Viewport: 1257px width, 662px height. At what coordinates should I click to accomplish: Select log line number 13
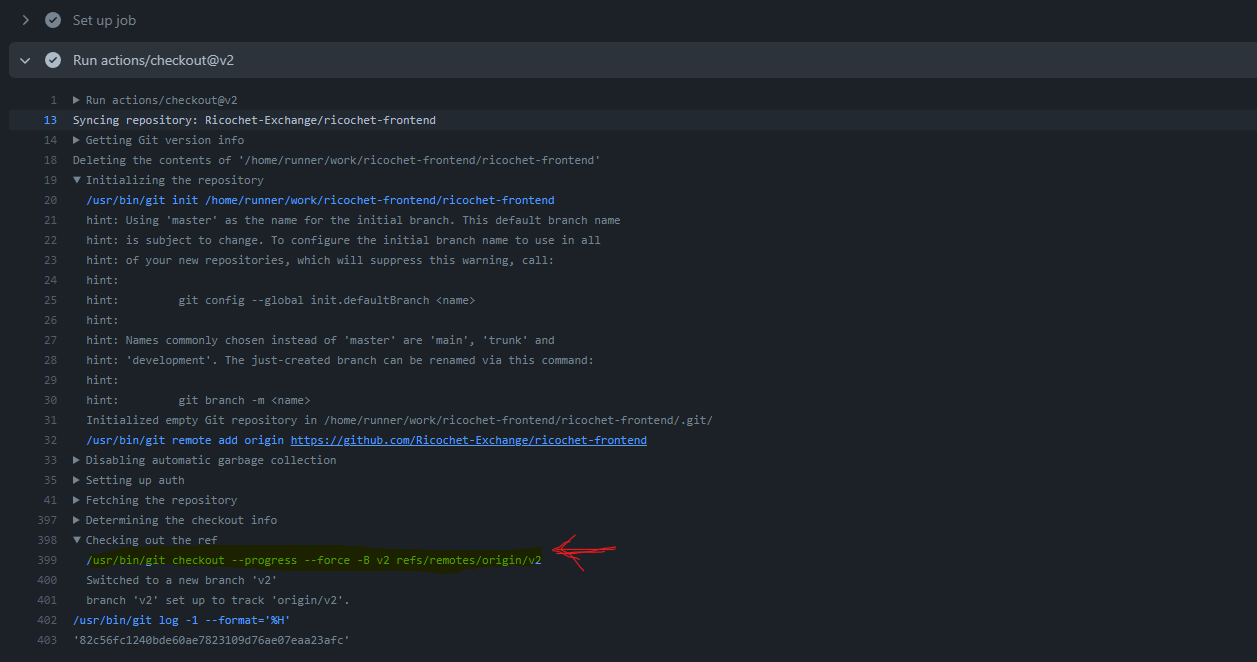(50, 120)
